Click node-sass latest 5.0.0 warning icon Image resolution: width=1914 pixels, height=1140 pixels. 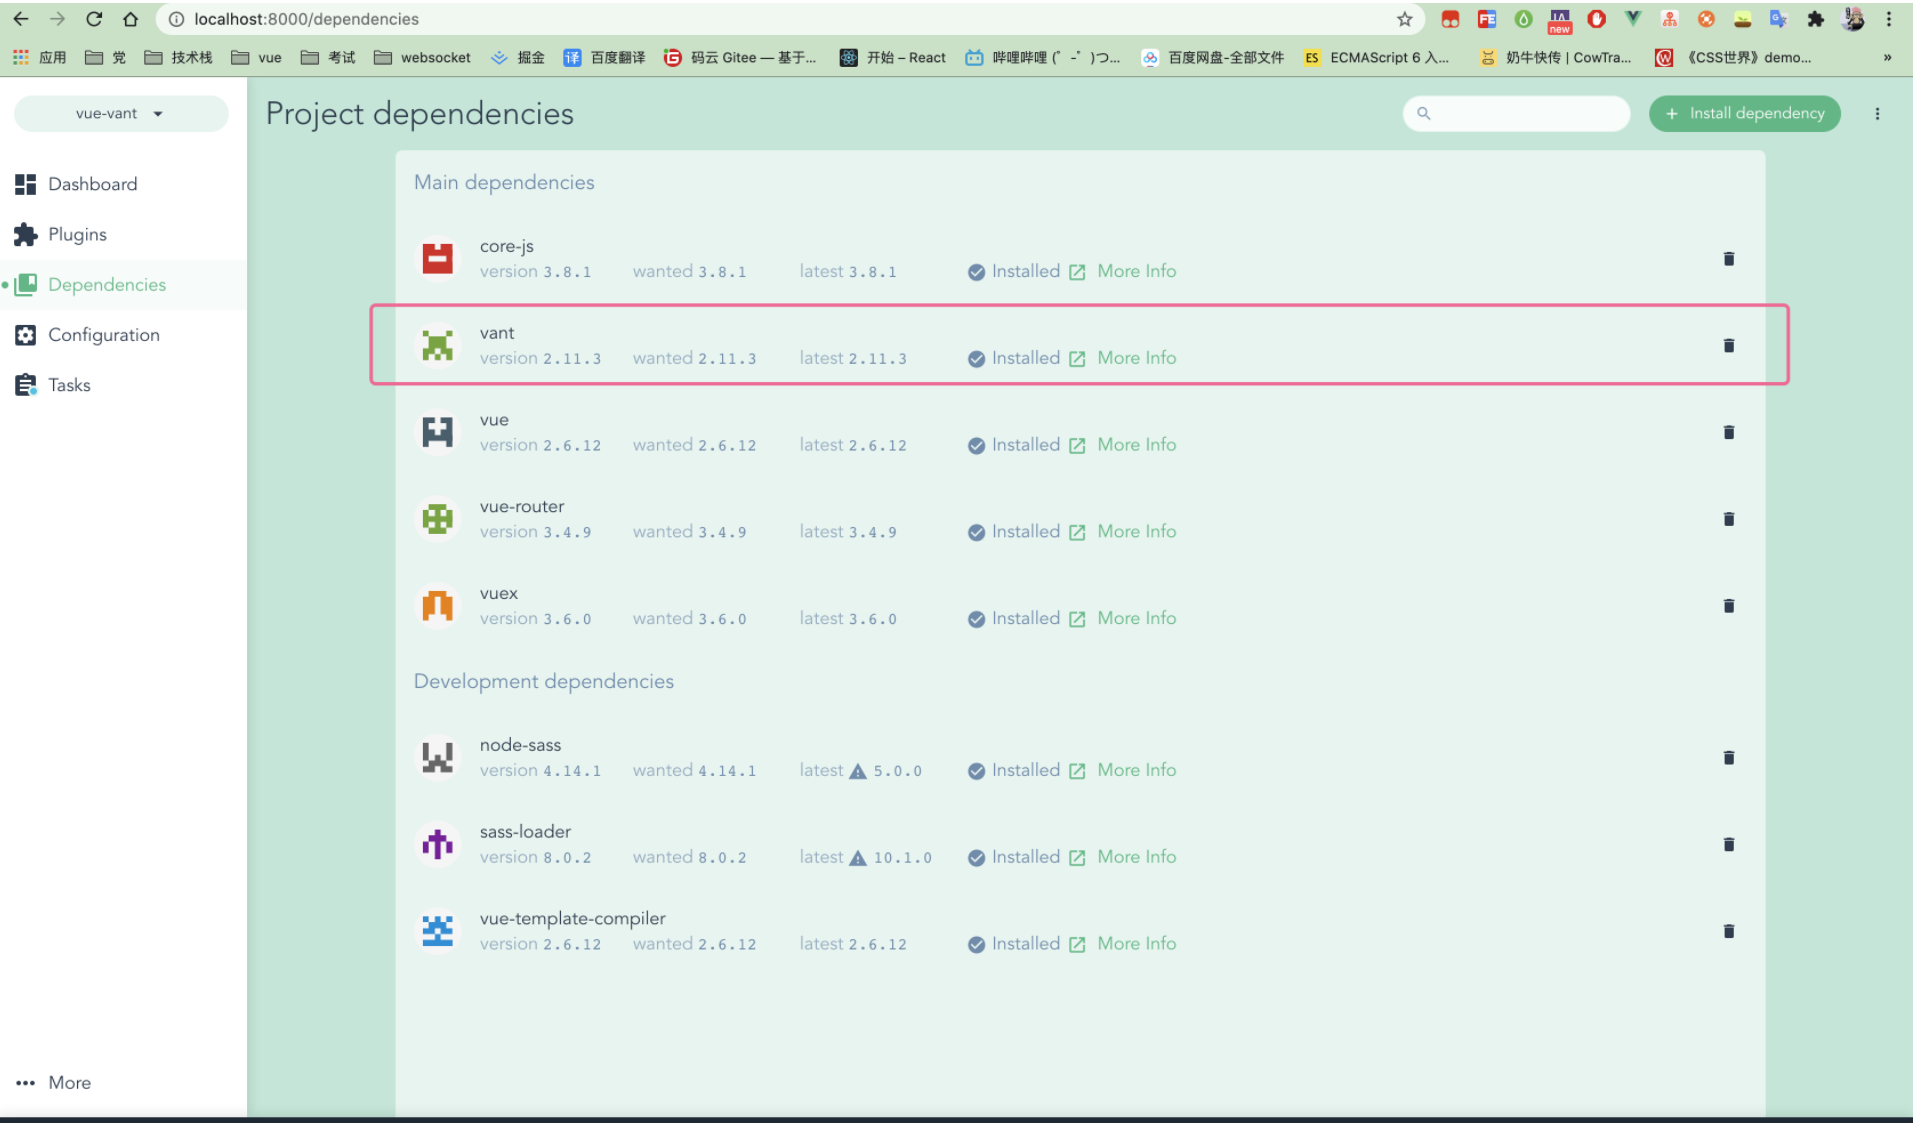coord(857,772)
